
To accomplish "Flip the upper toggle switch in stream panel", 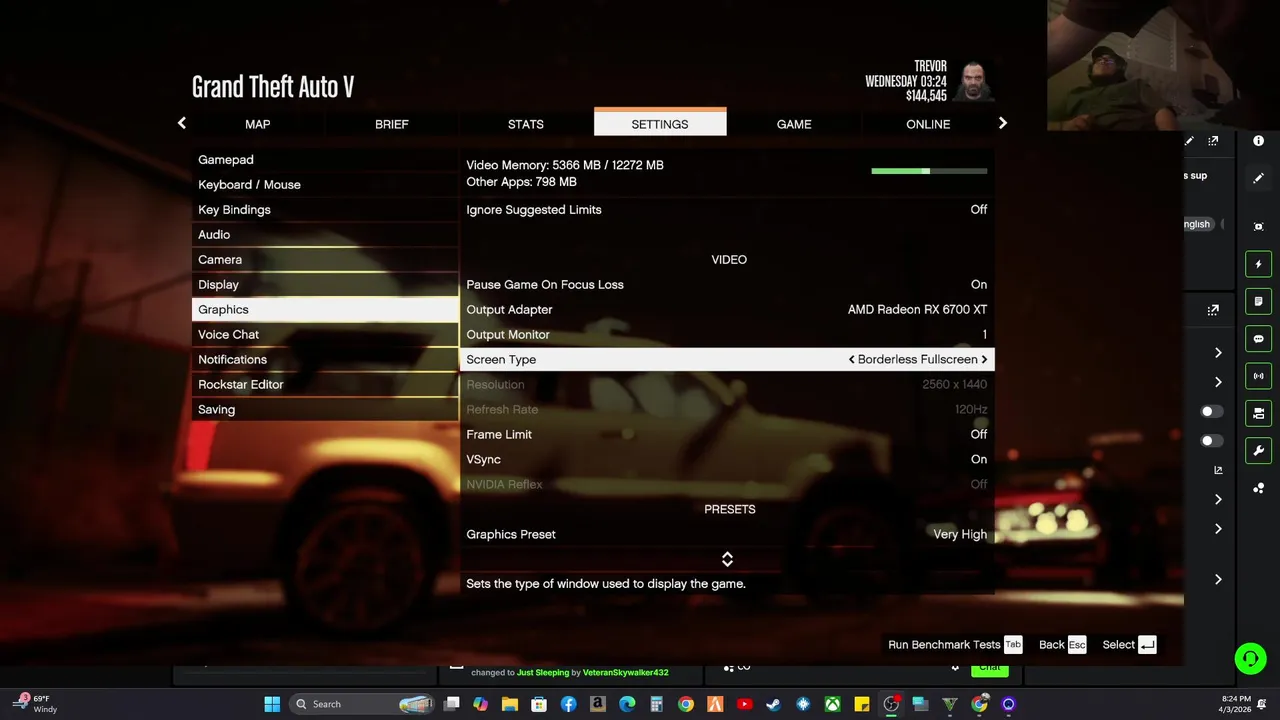I will pos(1210,411).
